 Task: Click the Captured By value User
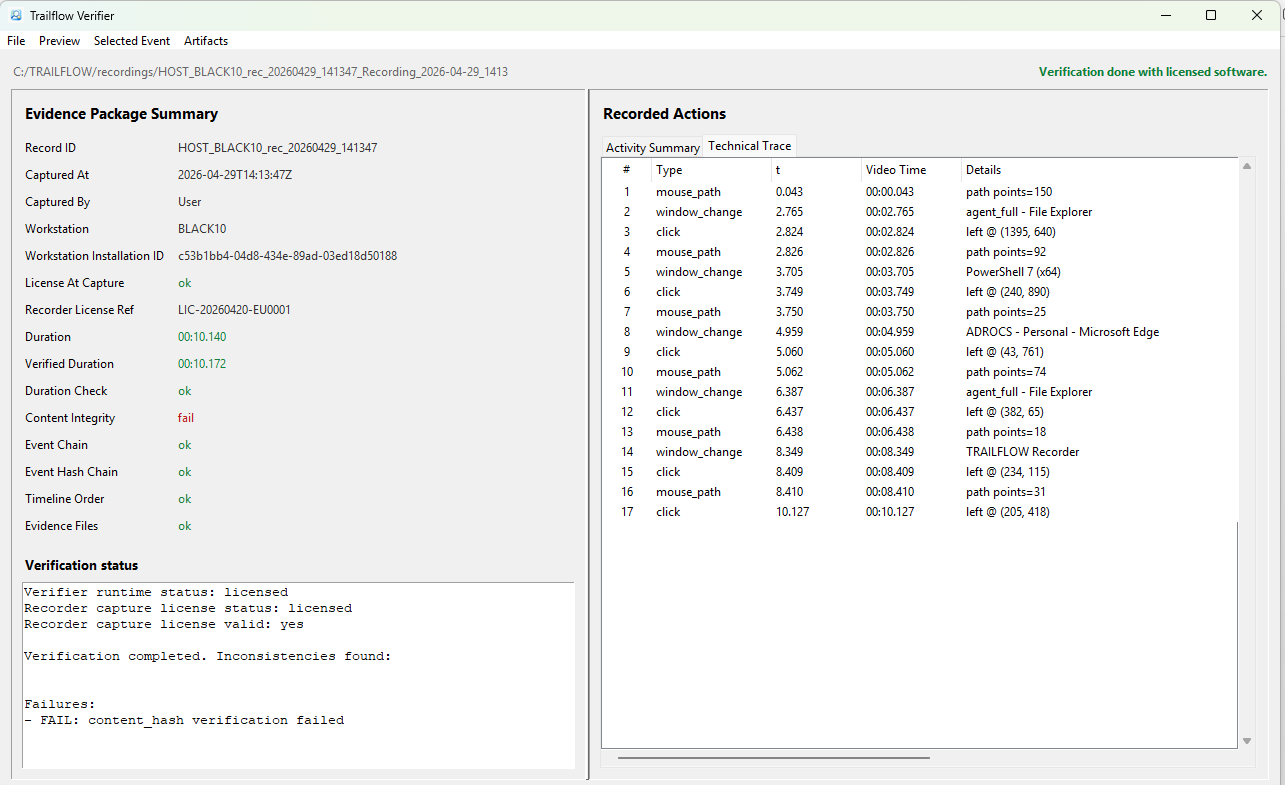pos(190,202)
